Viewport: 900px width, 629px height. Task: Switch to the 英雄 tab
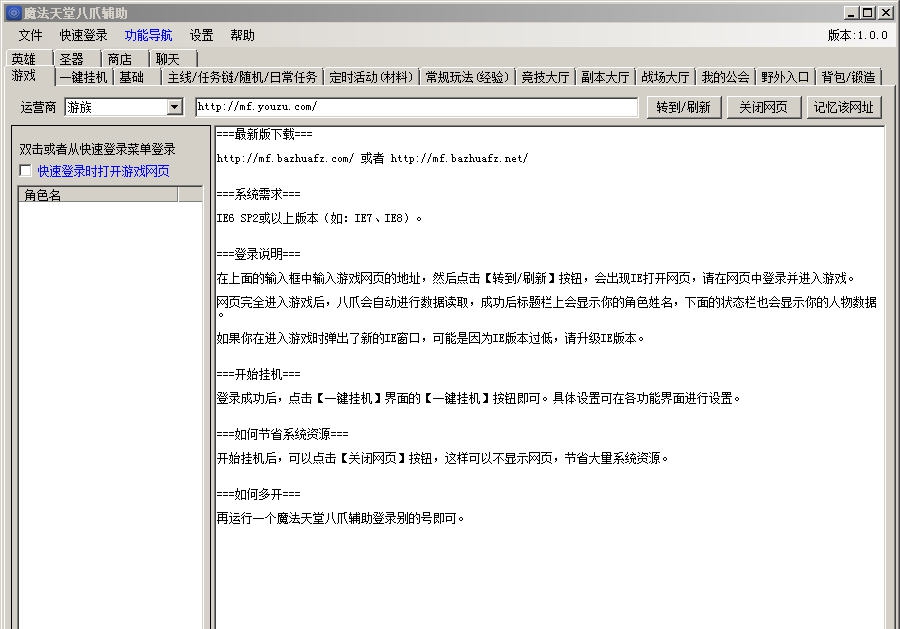pyautogui.click(x=23, y=58)
